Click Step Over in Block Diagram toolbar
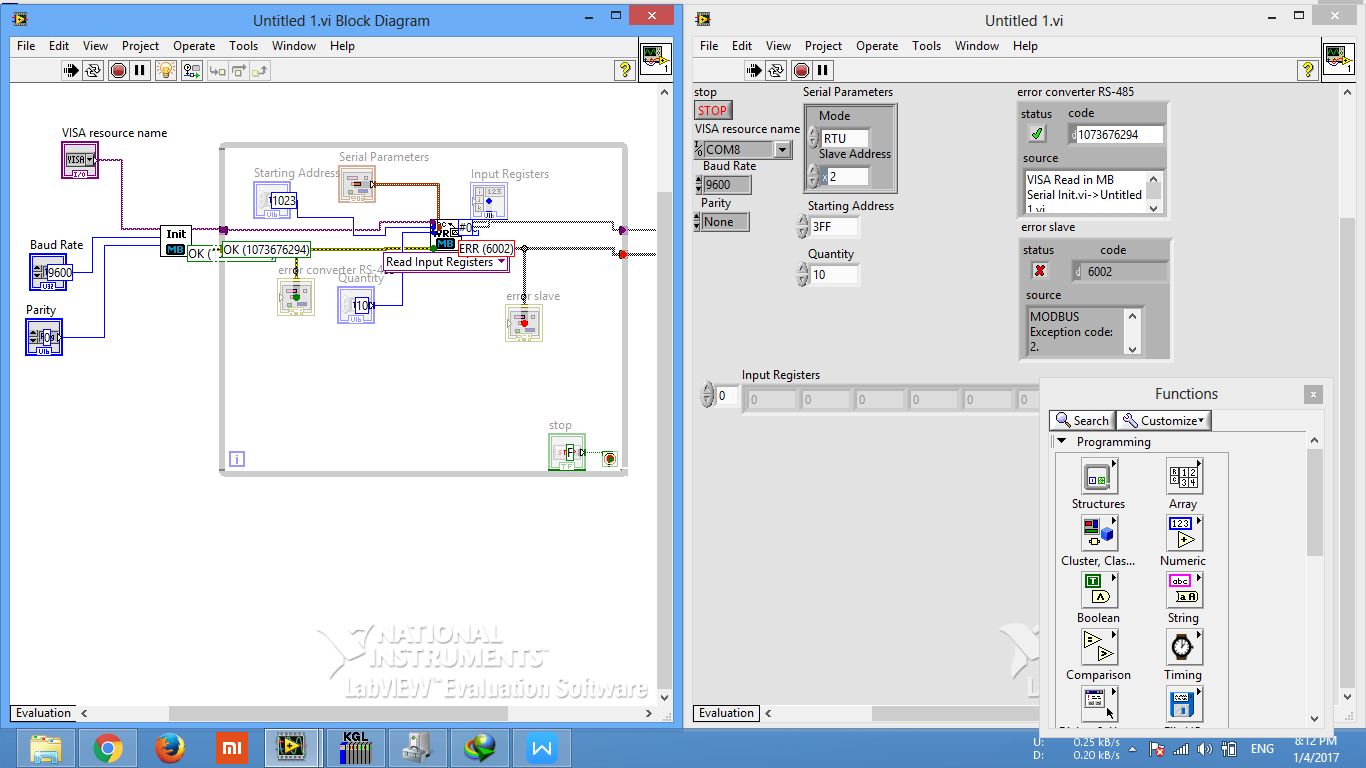Image resolution: width=1366 pixels, height=768 pixels. 239,70
